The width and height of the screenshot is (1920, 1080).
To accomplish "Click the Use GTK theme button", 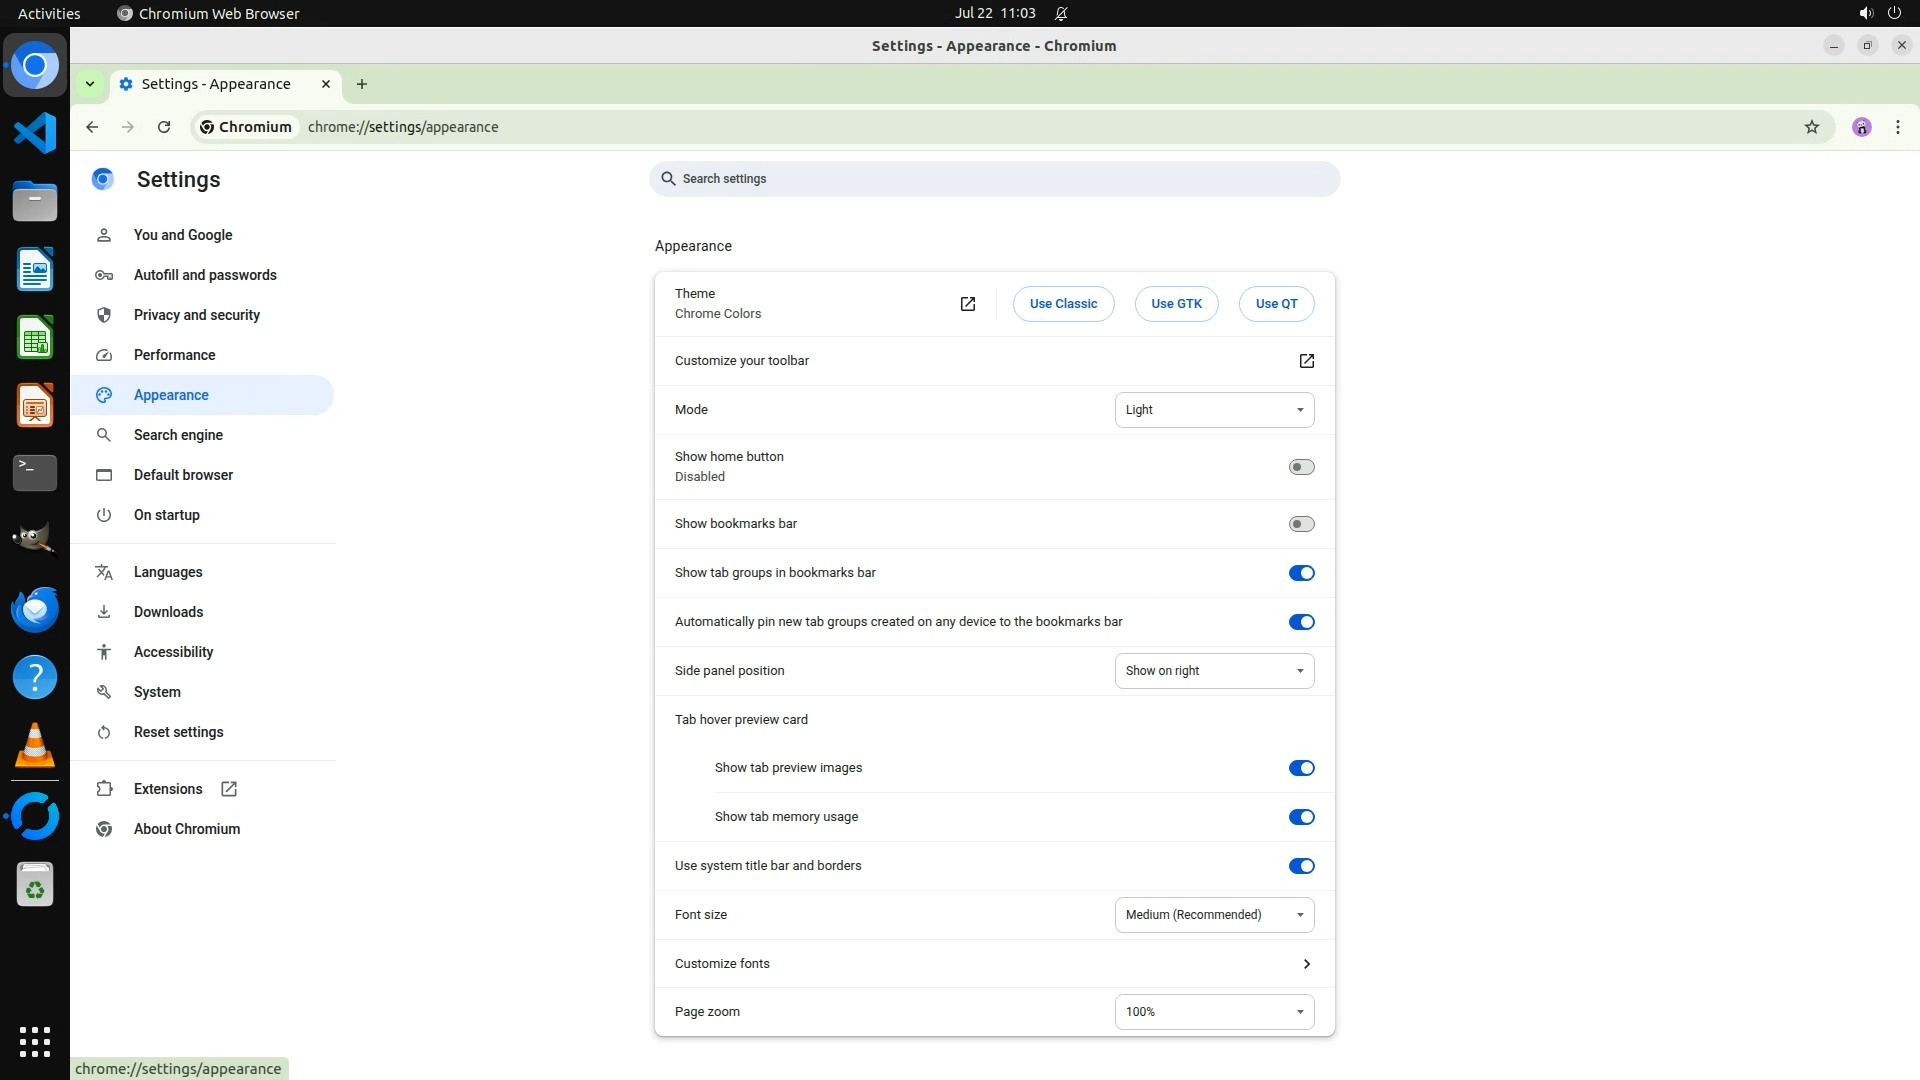I will point(1175,304).
